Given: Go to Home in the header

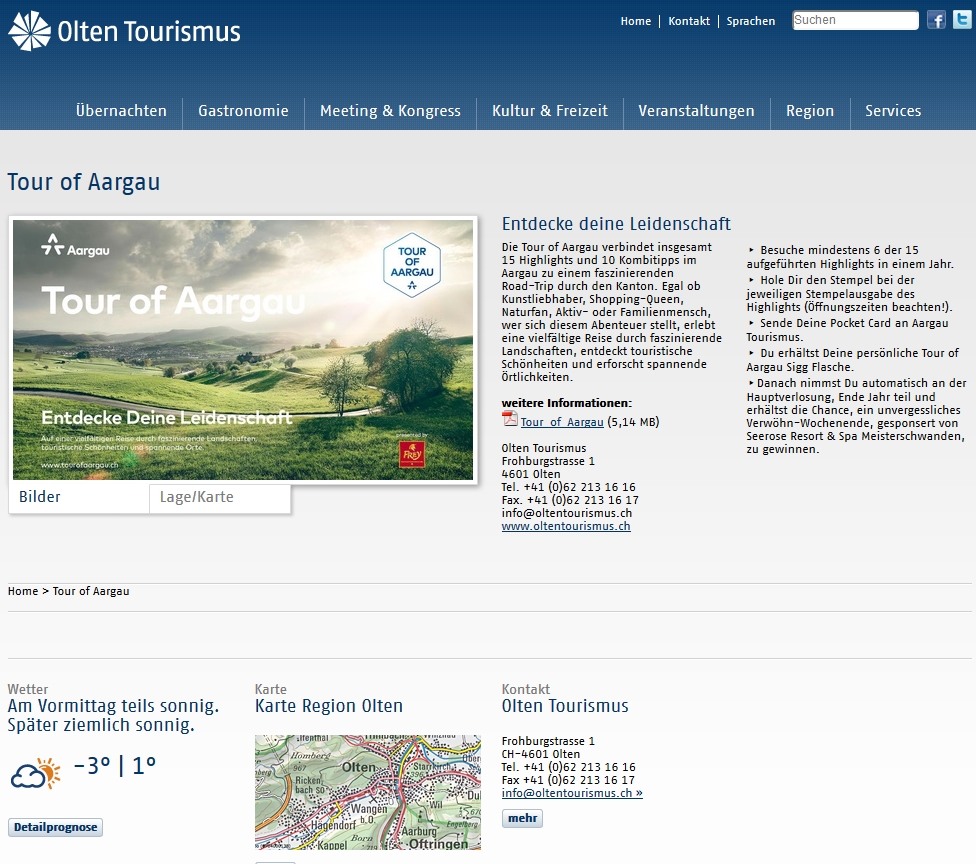Looking at the screenshot, I should [x=636, y=21].
